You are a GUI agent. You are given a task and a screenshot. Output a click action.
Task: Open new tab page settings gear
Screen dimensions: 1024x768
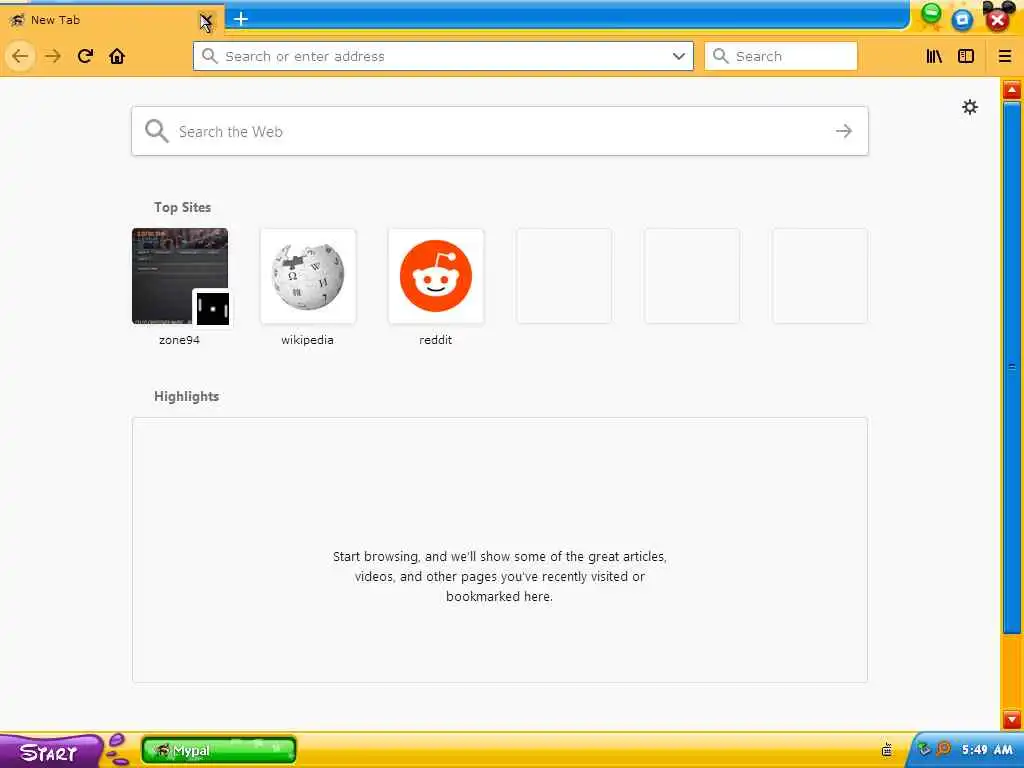(x=970, y=107)
